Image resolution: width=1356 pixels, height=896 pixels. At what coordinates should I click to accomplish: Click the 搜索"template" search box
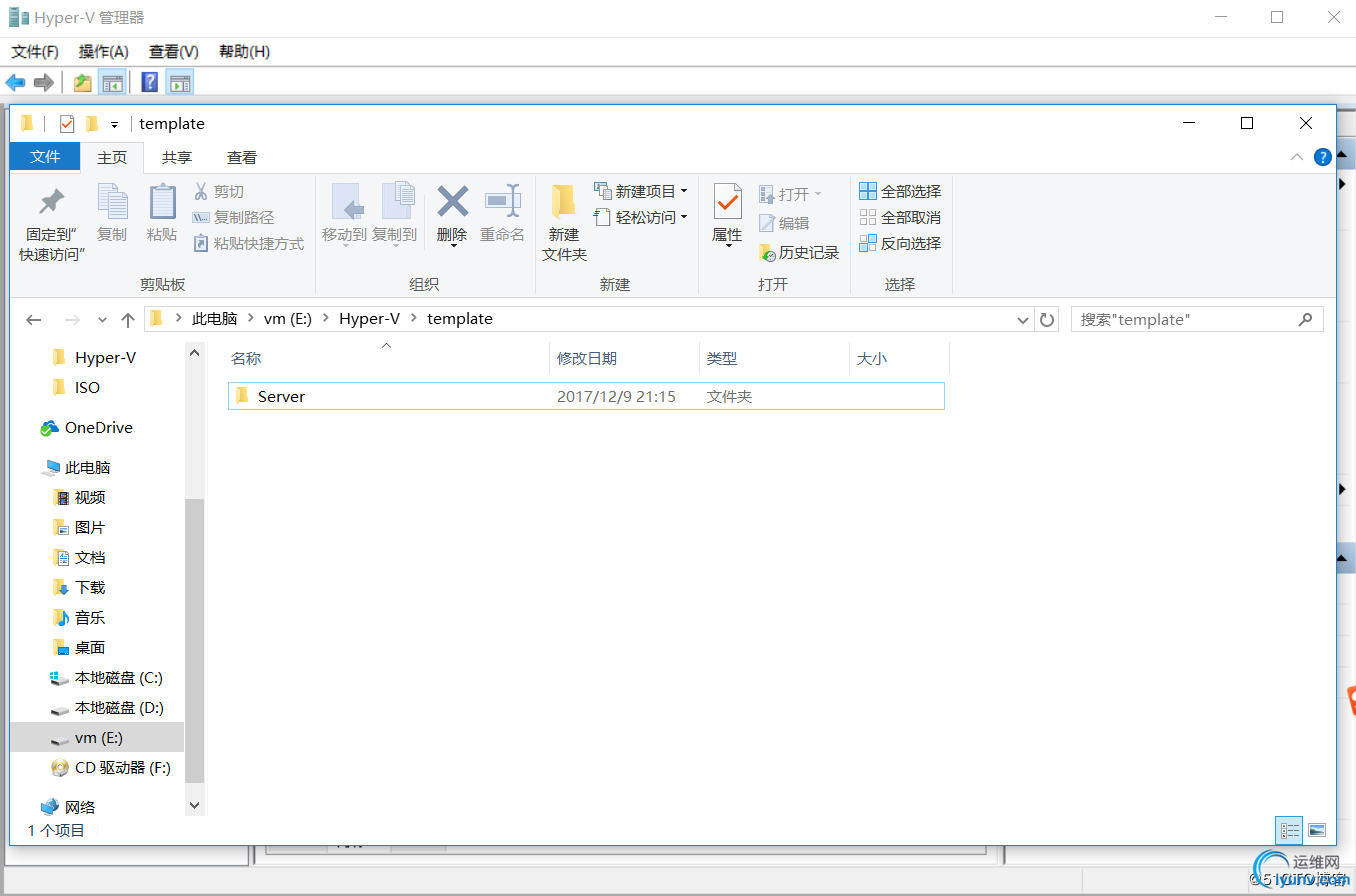1197,319
